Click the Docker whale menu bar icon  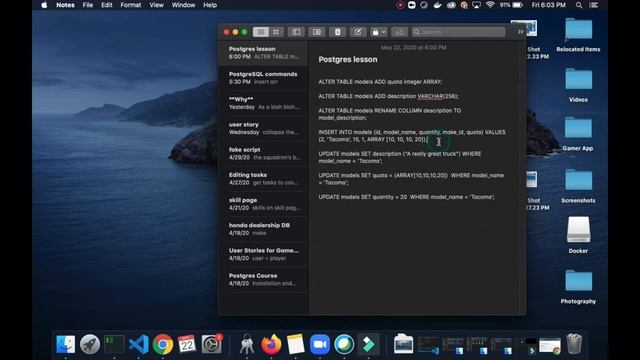pyautogui.click(x=438, y=5)
